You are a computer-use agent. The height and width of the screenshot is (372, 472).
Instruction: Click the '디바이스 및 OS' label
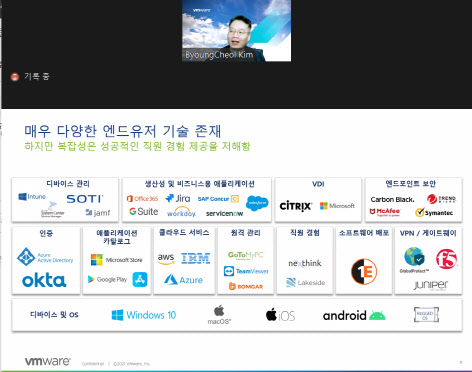click(x=54, y=315)
